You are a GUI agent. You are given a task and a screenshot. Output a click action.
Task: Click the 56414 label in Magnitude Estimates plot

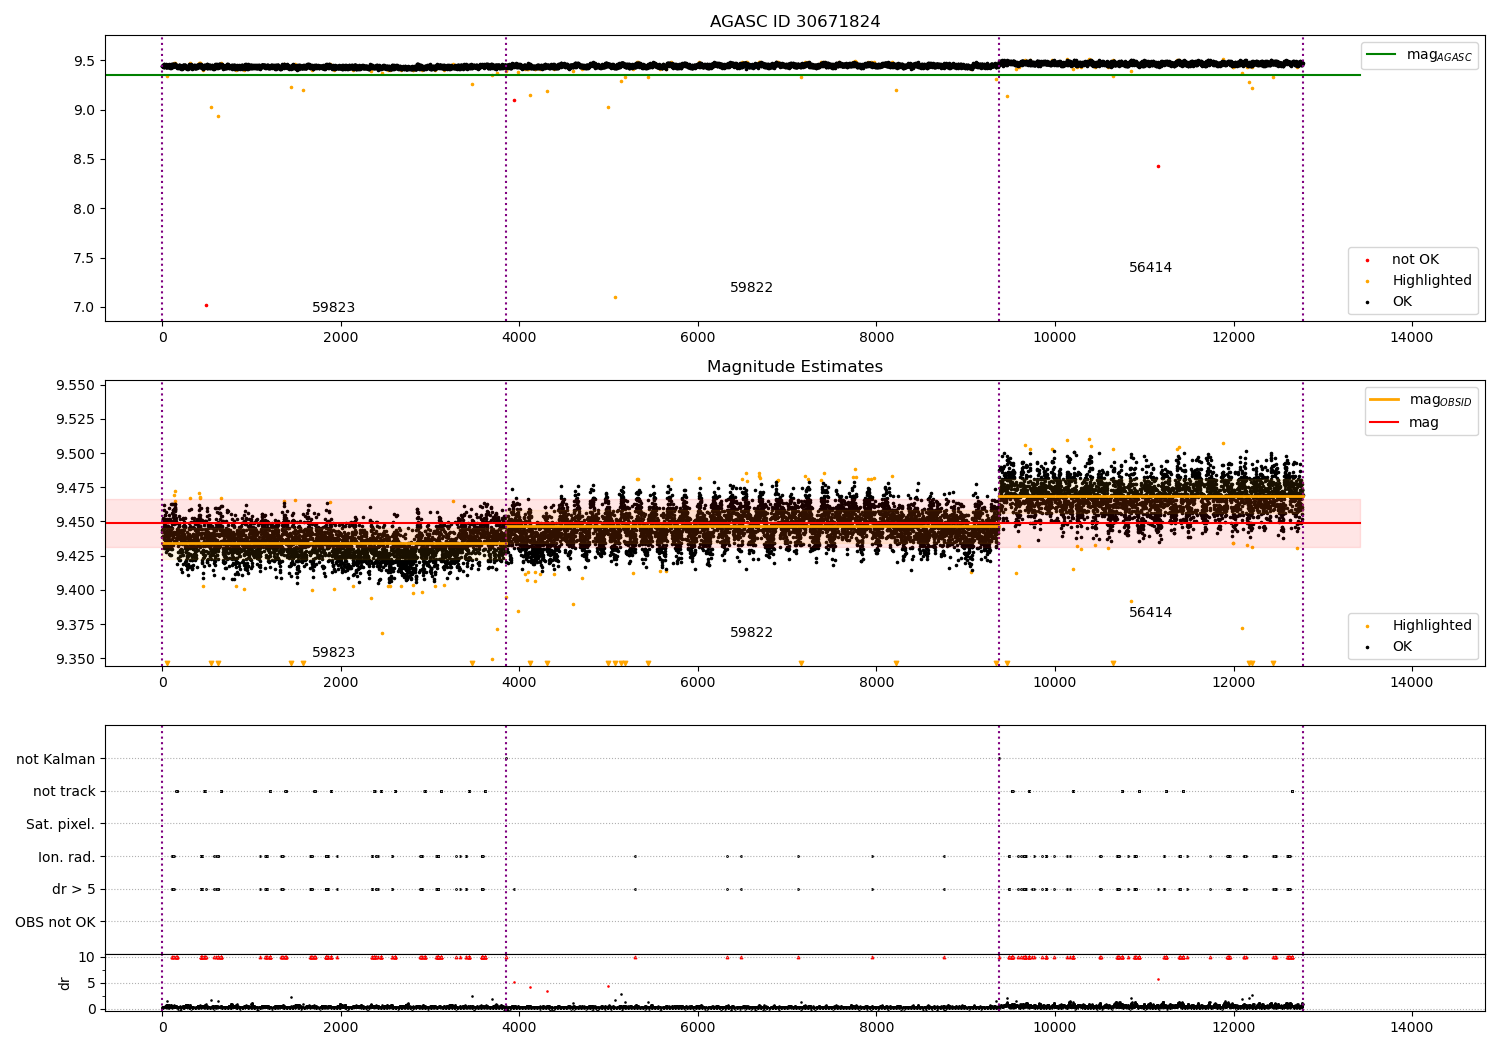click(x=1150, y=613)
